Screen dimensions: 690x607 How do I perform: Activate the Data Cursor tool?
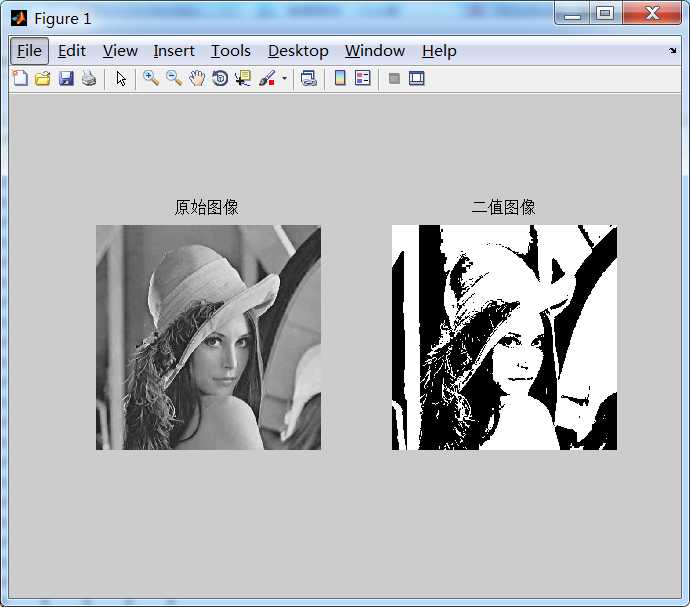coord(243,78)
